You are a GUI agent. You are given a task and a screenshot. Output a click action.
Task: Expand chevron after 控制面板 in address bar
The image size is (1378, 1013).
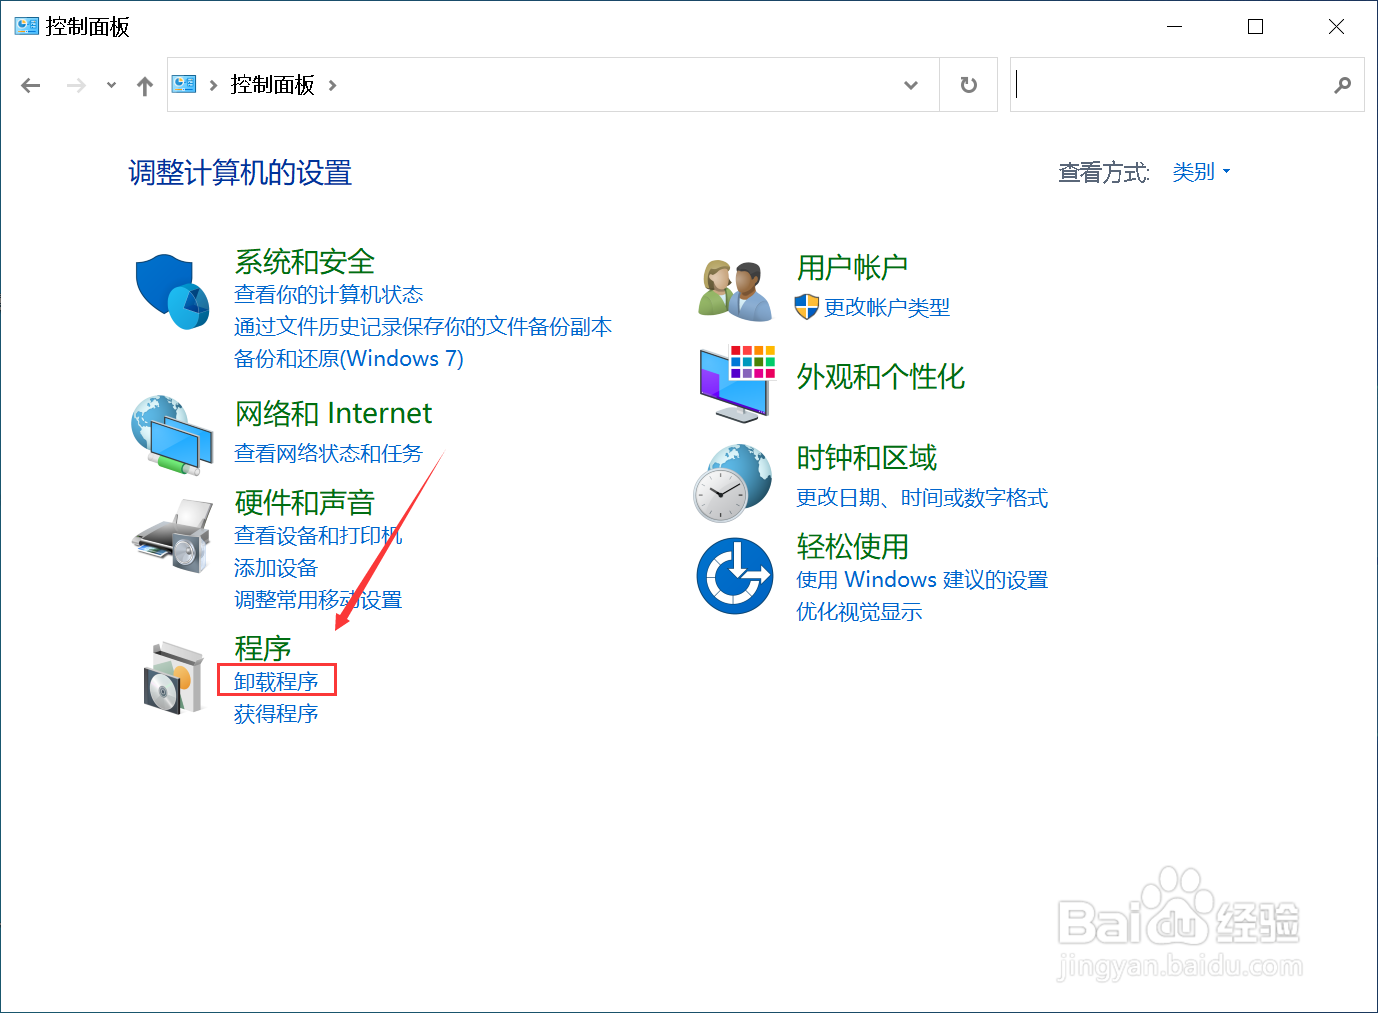pyautogui.click(x=332, y=85)
